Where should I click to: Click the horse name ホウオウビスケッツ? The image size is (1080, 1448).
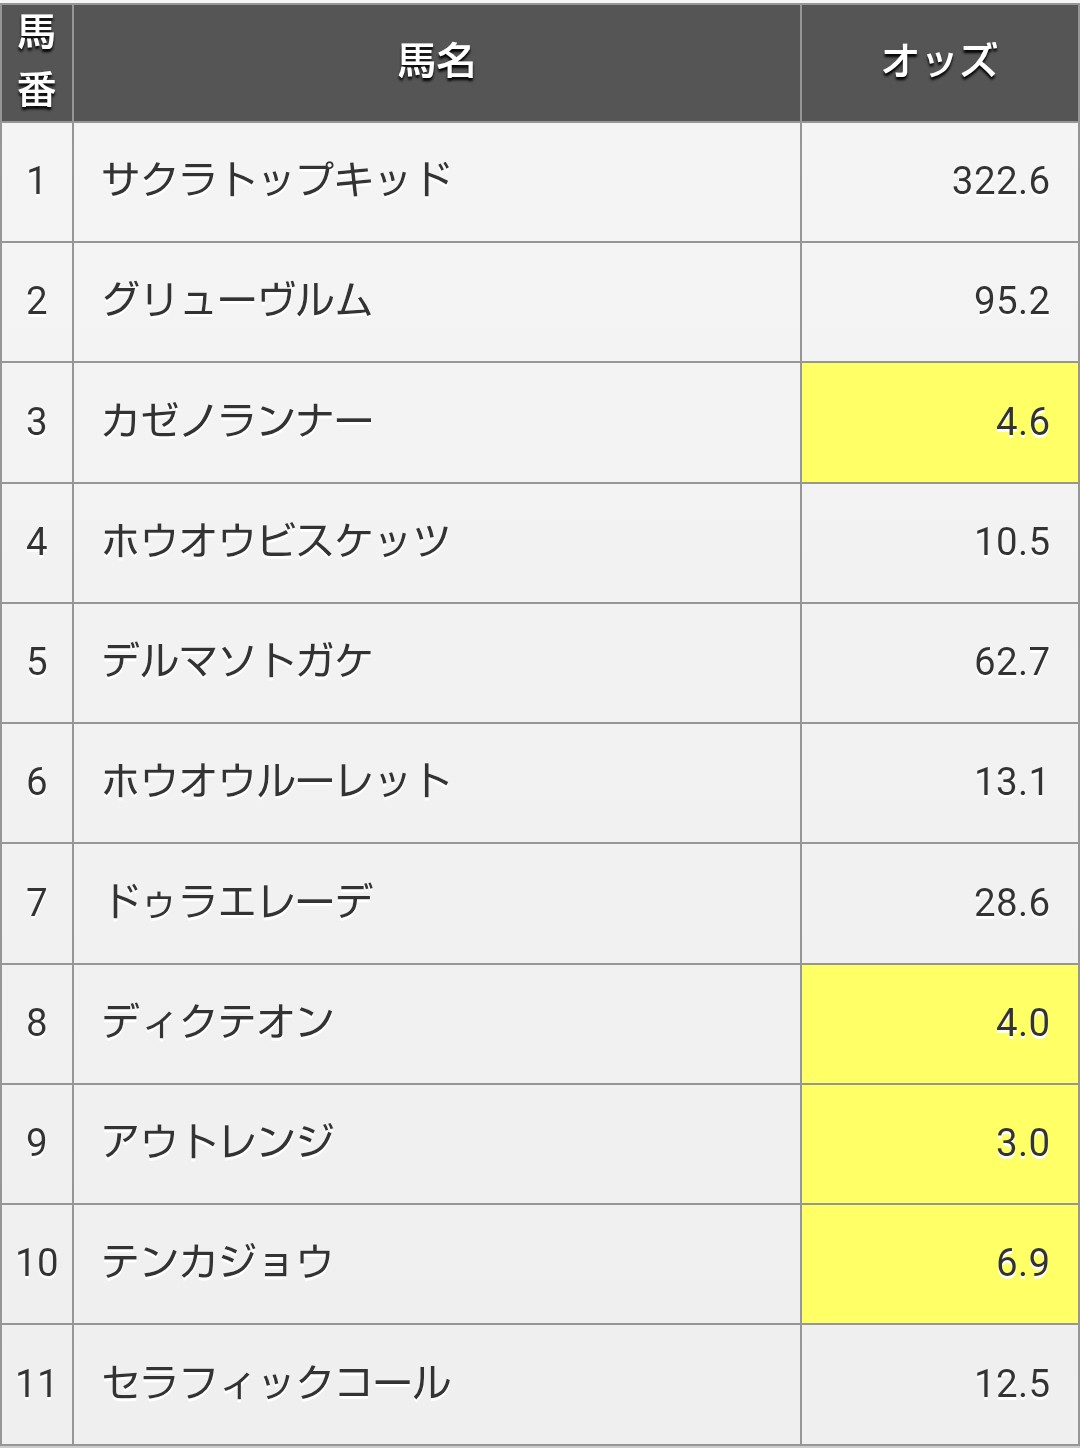[276, 541]
